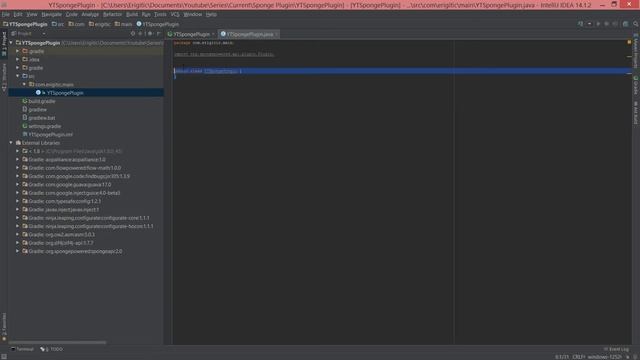Open the Build menu

tap(132, 14)
